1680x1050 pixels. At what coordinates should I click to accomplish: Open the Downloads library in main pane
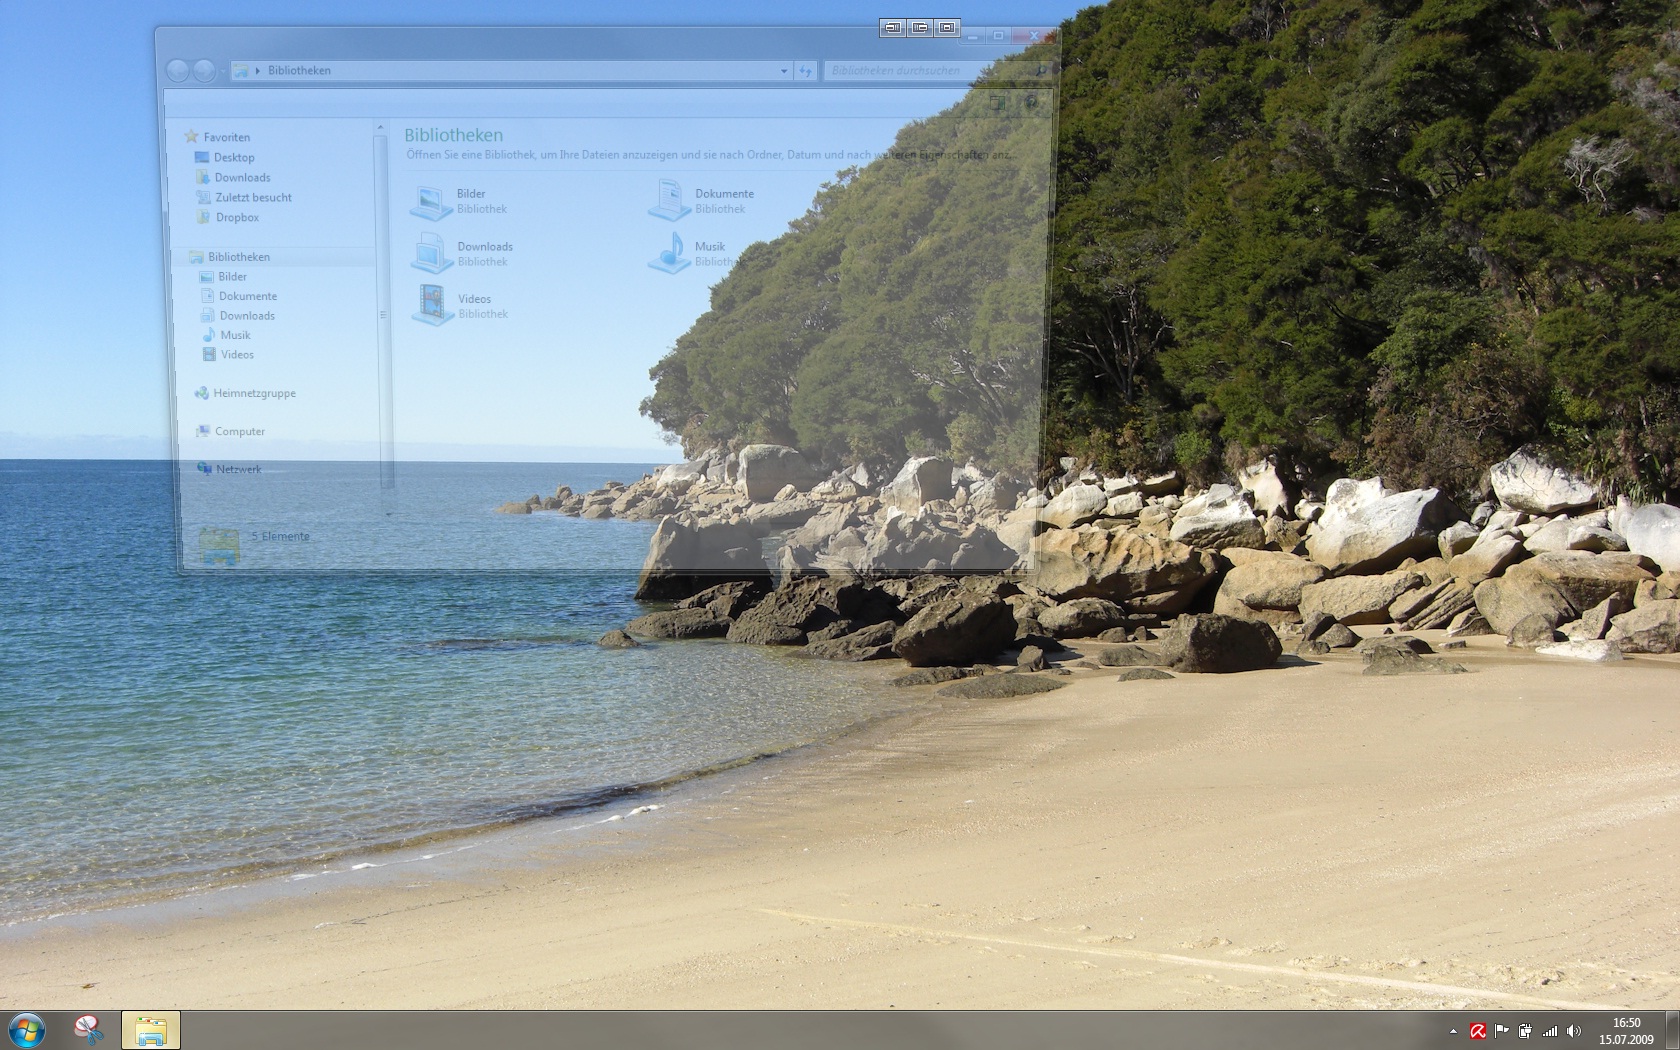click(432, 253)
